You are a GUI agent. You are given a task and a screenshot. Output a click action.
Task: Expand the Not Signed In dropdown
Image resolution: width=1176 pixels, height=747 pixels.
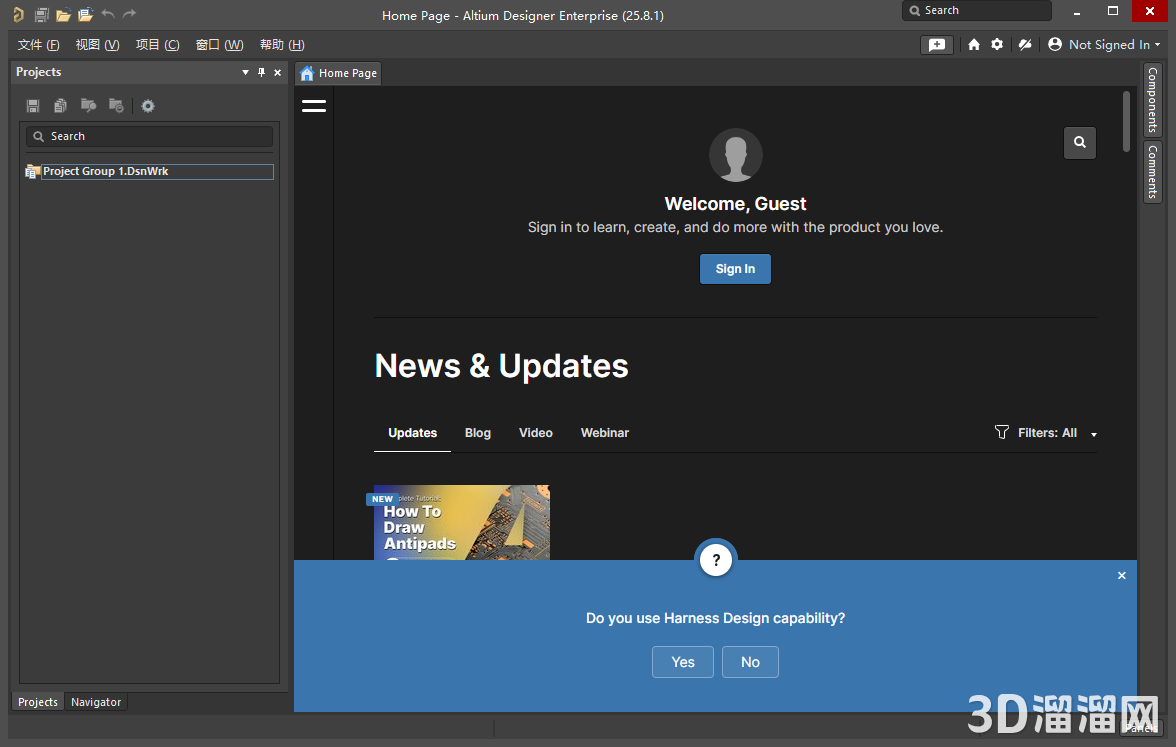(1104, 44)
